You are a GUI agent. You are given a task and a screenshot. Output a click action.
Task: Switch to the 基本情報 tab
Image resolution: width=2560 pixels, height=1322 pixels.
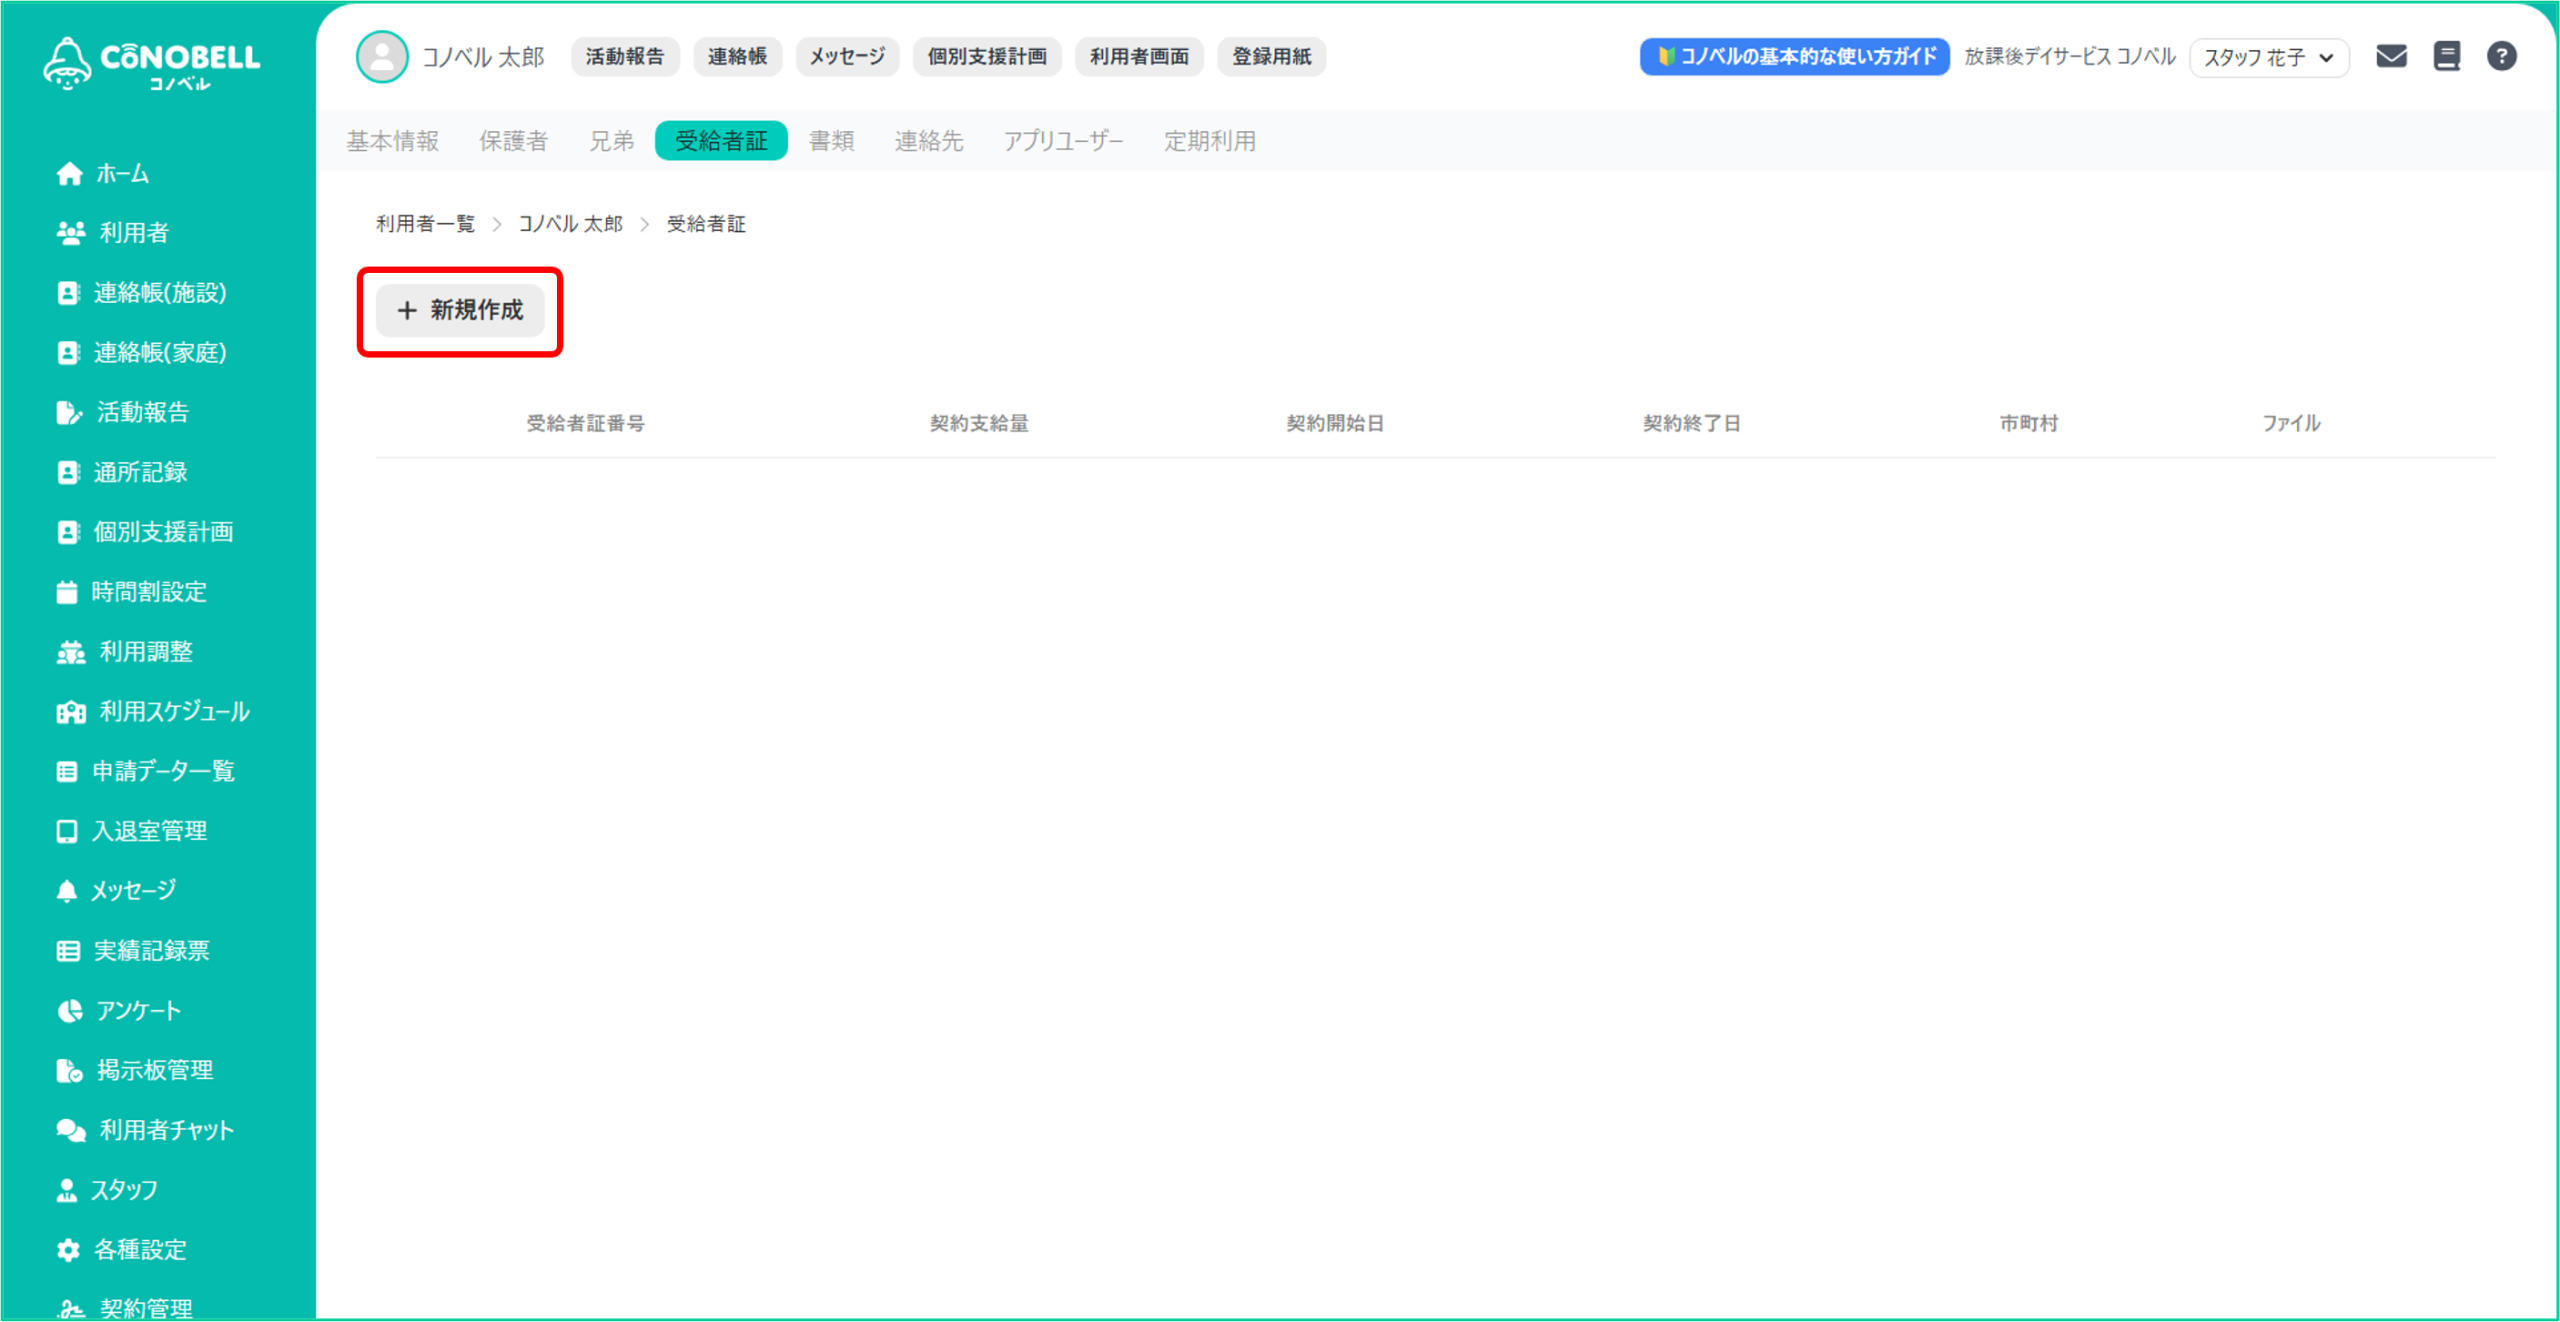click(393, 141)
